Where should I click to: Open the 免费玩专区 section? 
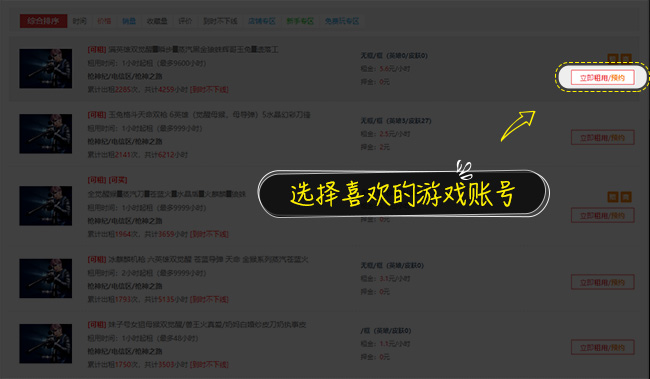pyautogui.click(x=342, y=21)
